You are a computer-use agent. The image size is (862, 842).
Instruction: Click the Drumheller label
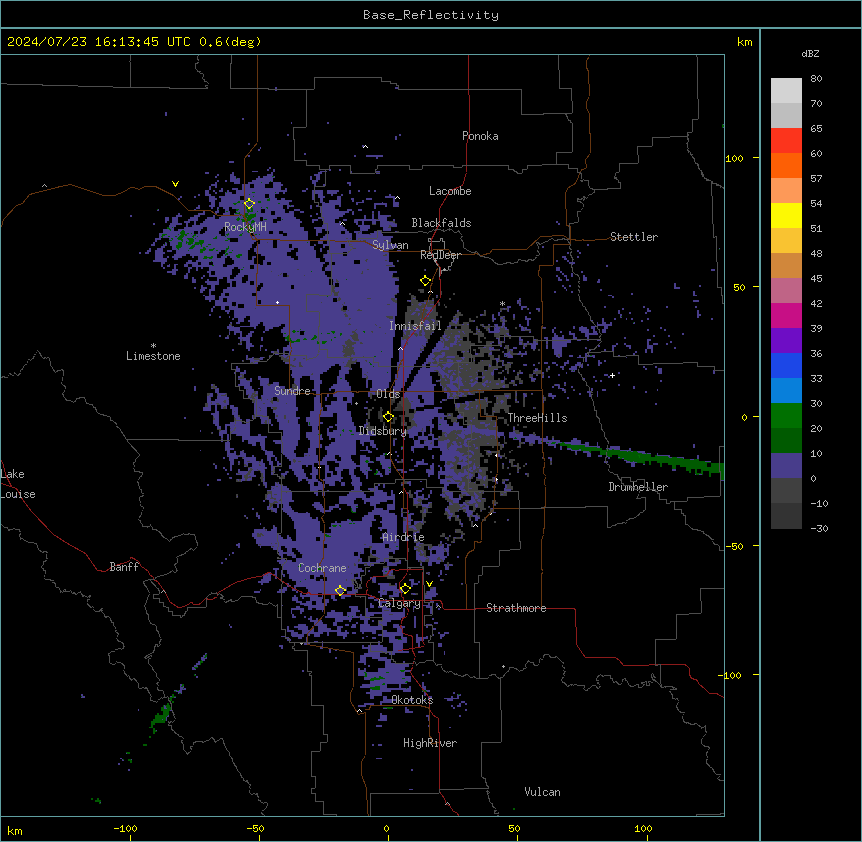[638, 487]
